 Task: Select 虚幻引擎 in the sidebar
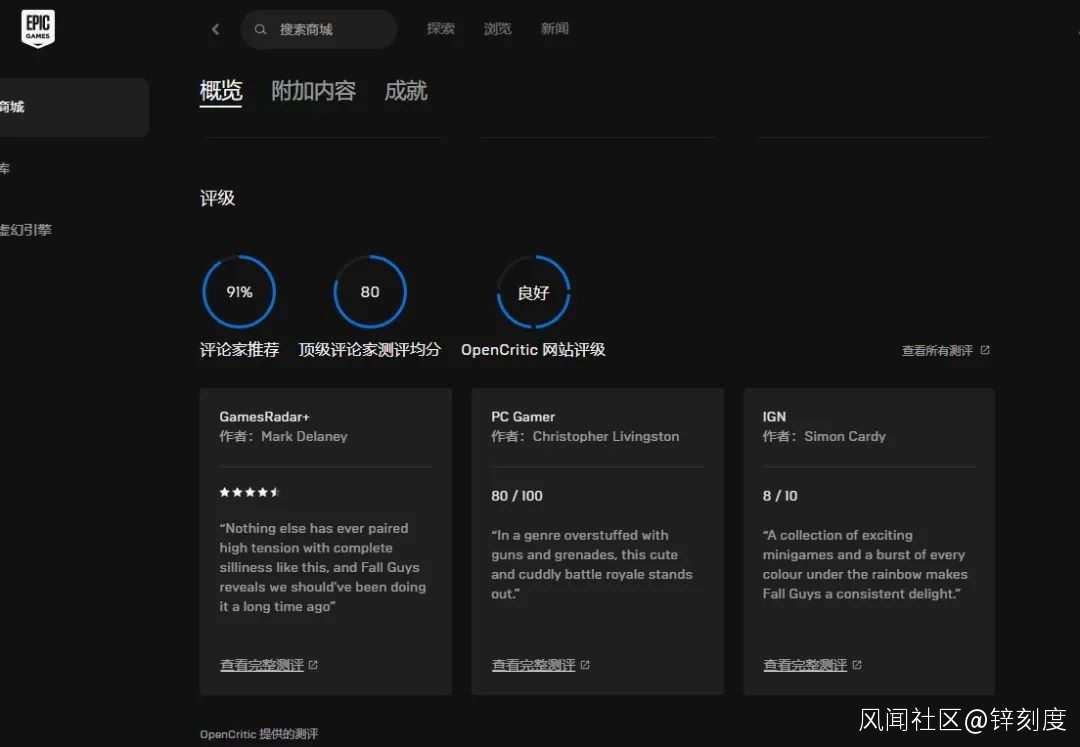point(26,230)
